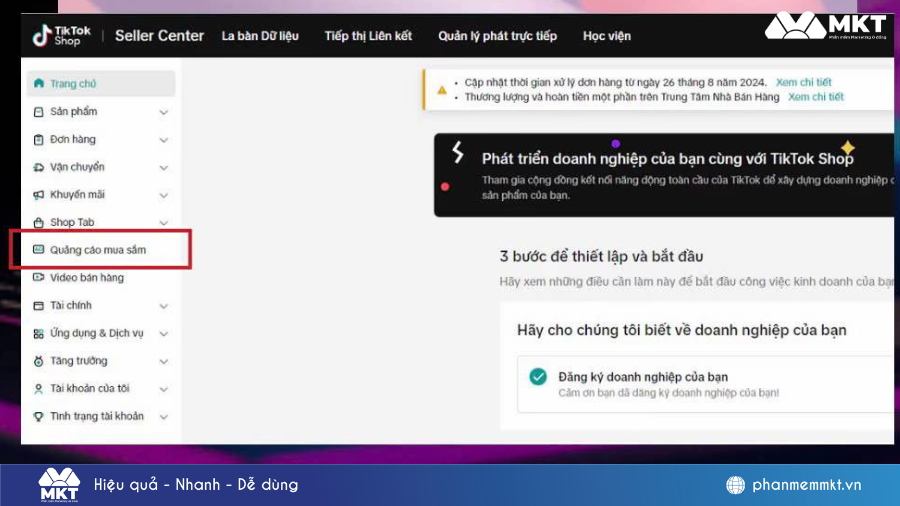Screen dimensions: 900x506
Task: Click the Vận chuyển truck icon
Action: click(39, 167)
